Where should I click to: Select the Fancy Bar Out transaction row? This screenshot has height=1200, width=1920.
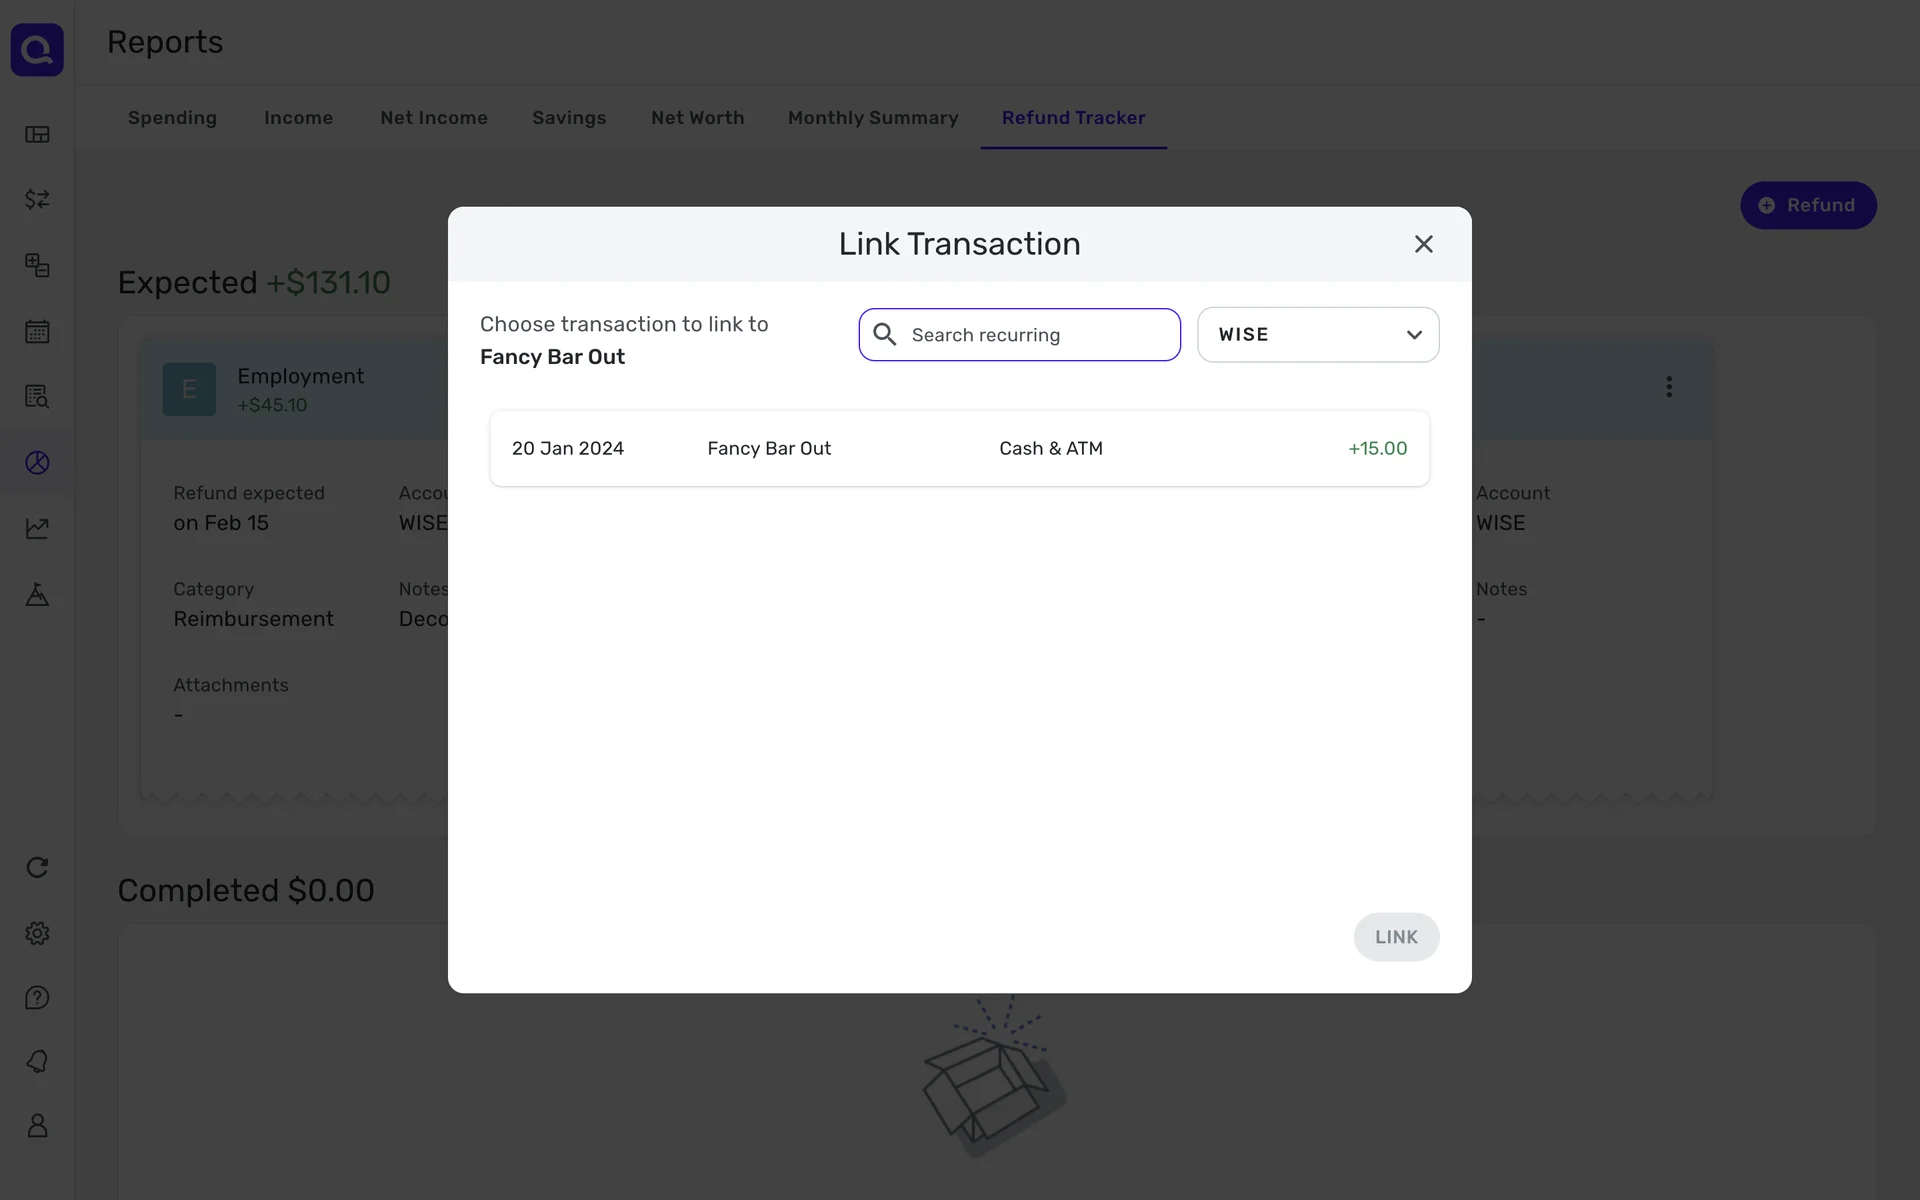[x=959, y=449]
